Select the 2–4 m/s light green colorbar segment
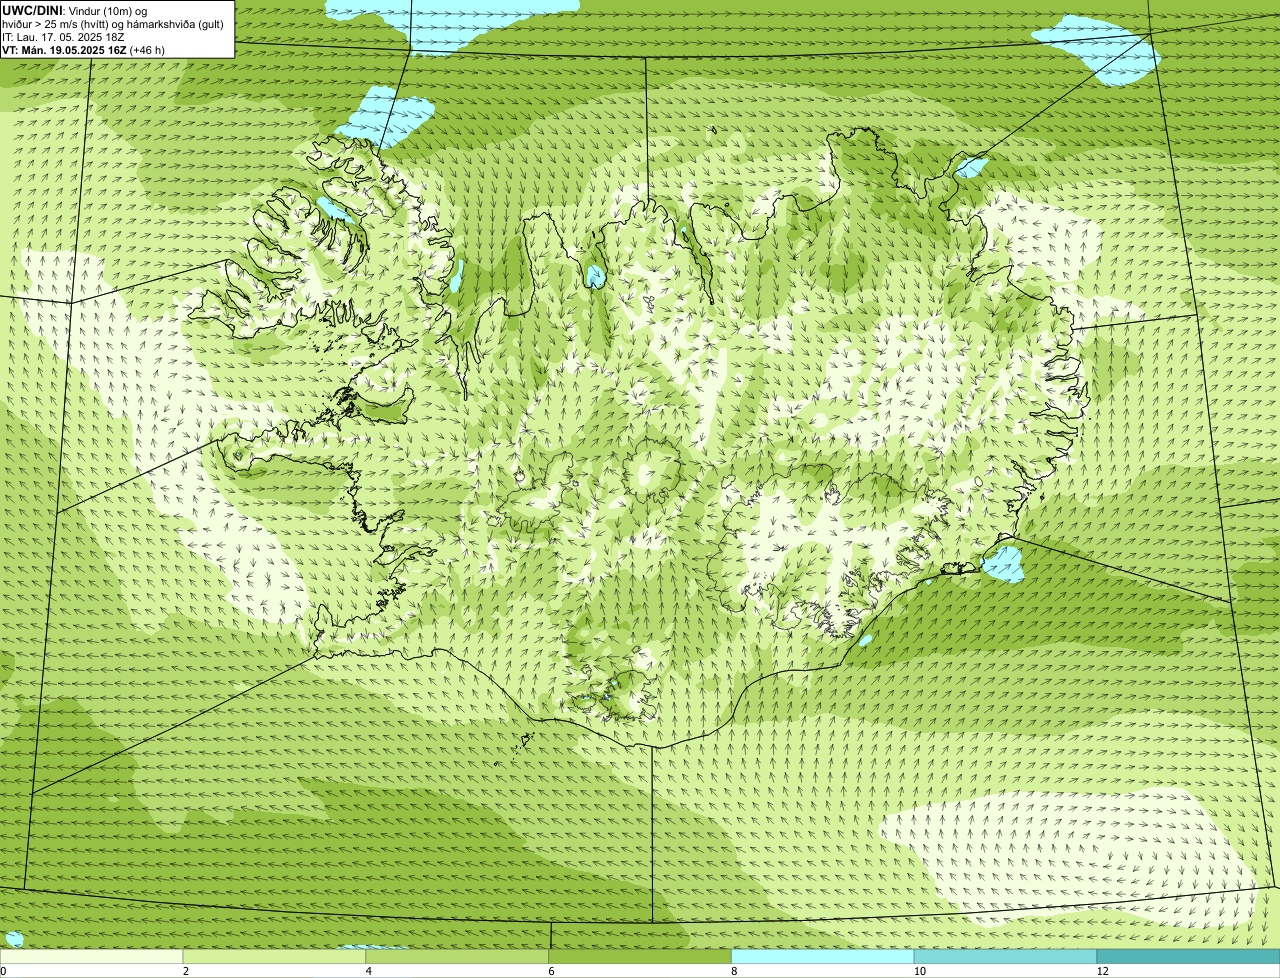This screenshot has height=978, width=1280. (274, 957)
